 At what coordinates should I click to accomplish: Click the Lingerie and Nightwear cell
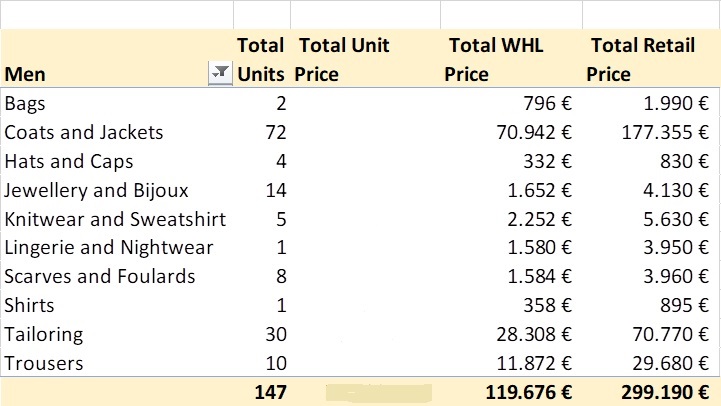[109, 248]
